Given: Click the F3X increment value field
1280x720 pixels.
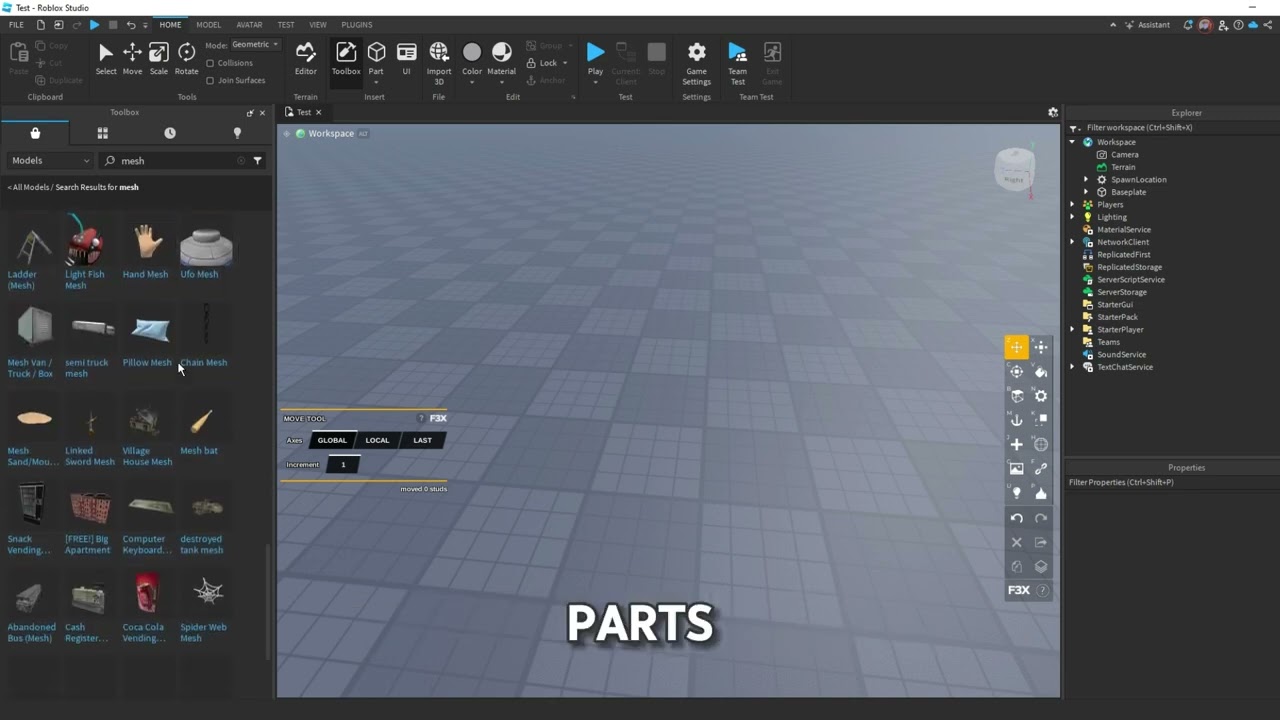Looking at the screenshot, I should [x=343, y=464].
